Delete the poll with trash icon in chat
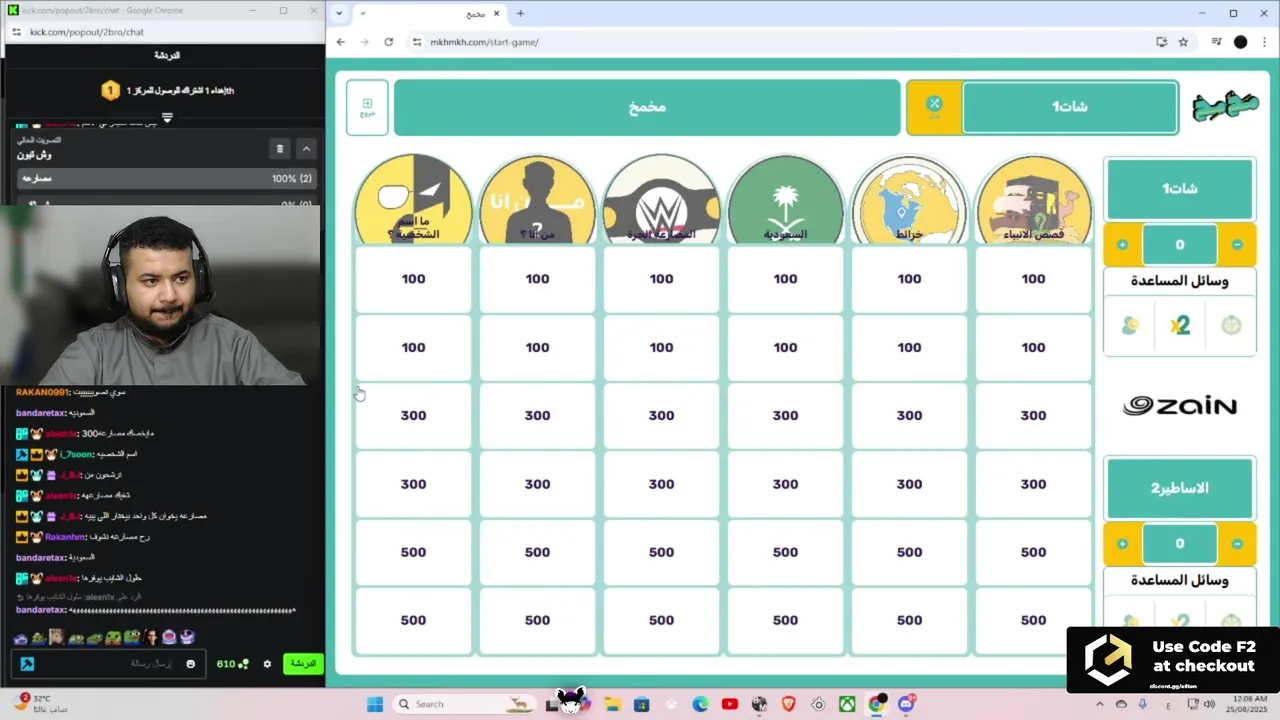 coord(280,148)
